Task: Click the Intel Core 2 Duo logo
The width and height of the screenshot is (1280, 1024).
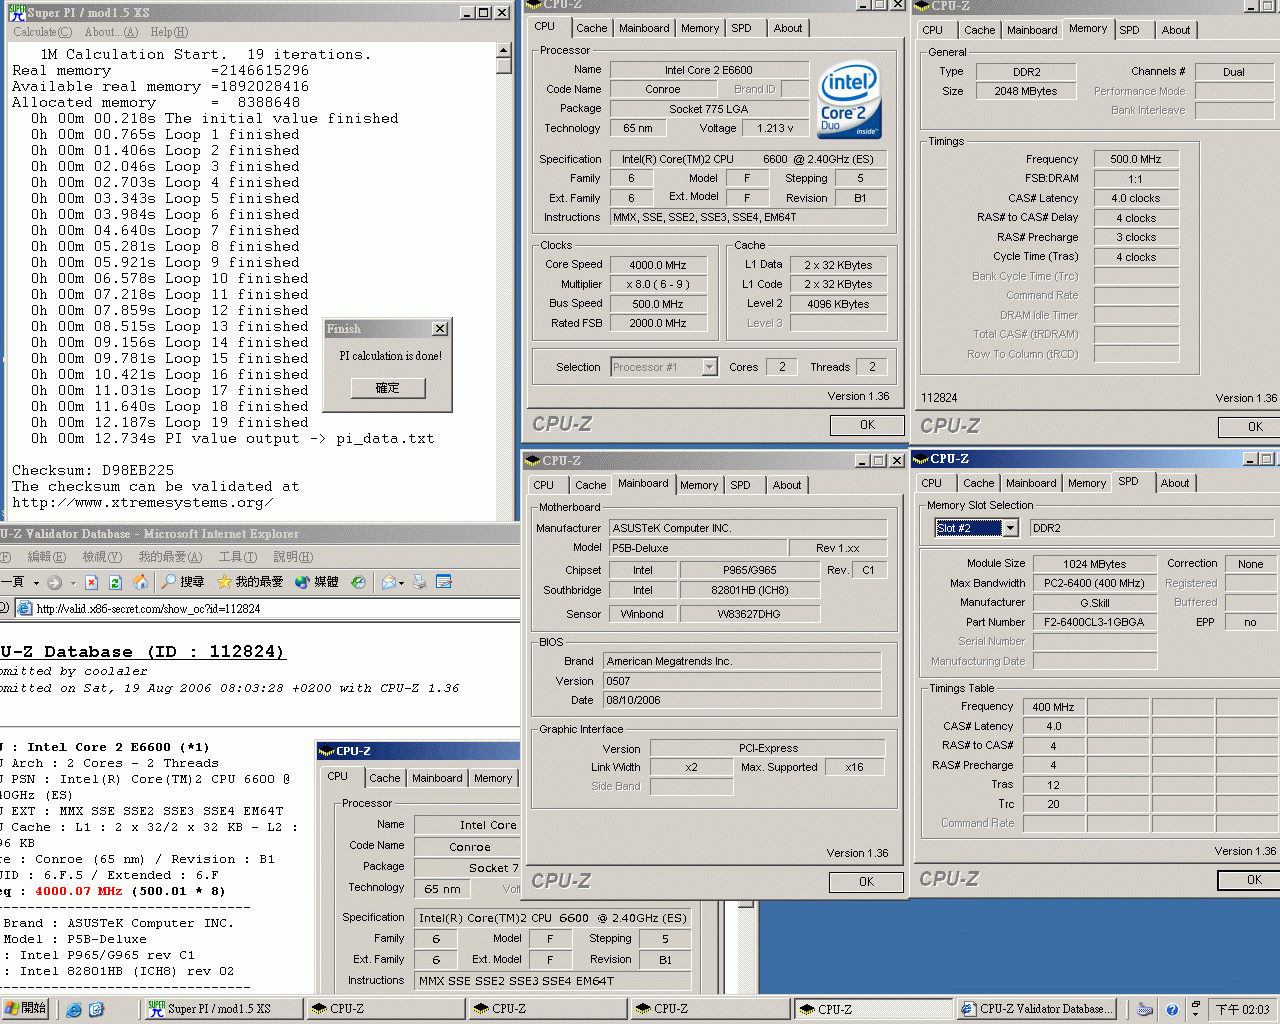Action: [x=849, y=100]
